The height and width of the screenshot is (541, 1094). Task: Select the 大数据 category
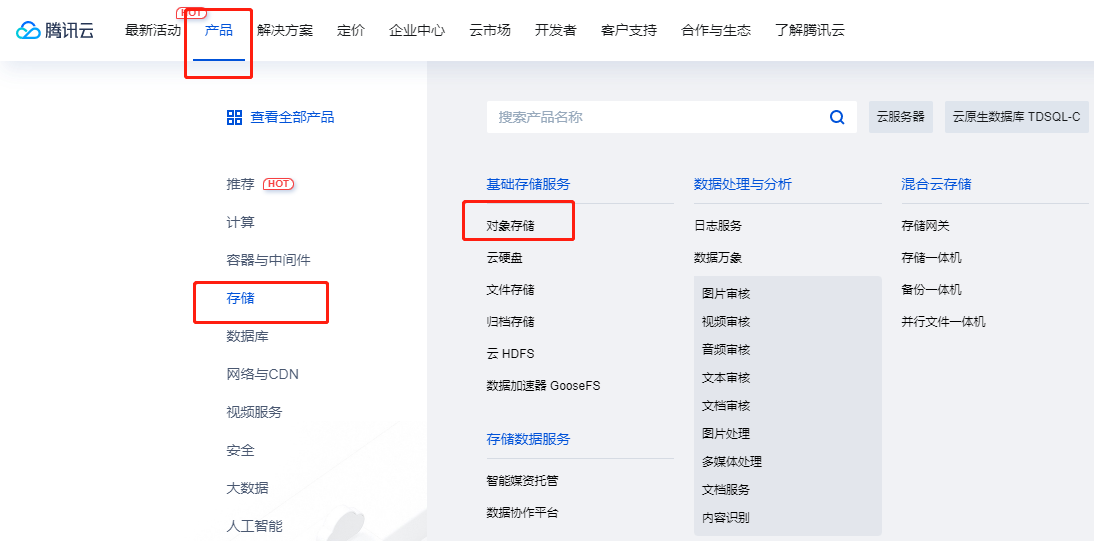coord(248,488)
